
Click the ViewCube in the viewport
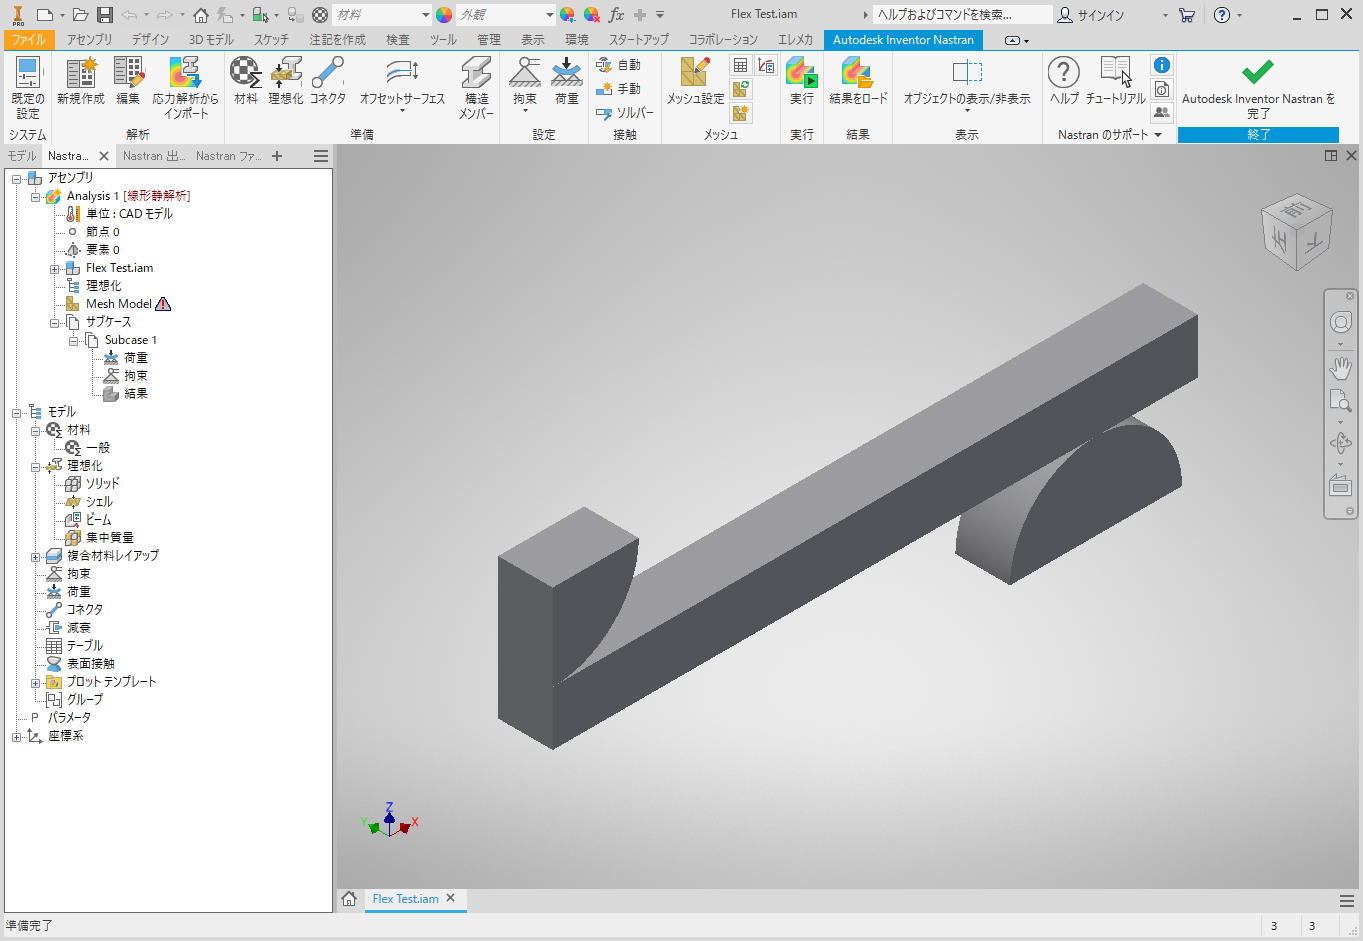click(1297, 232)
